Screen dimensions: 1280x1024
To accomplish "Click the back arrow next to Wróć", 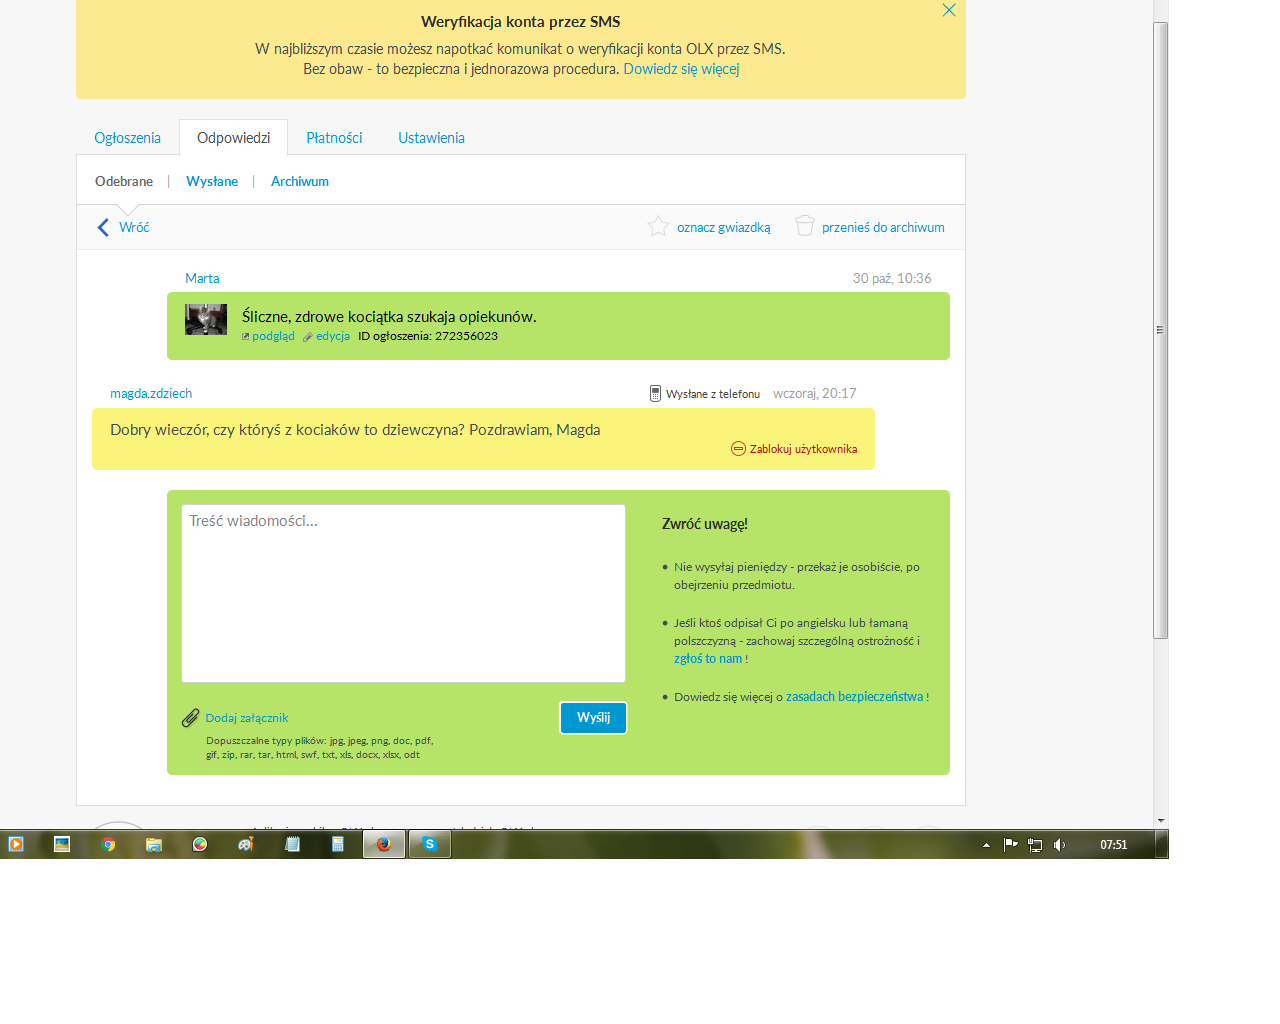I will click(103, 227).
